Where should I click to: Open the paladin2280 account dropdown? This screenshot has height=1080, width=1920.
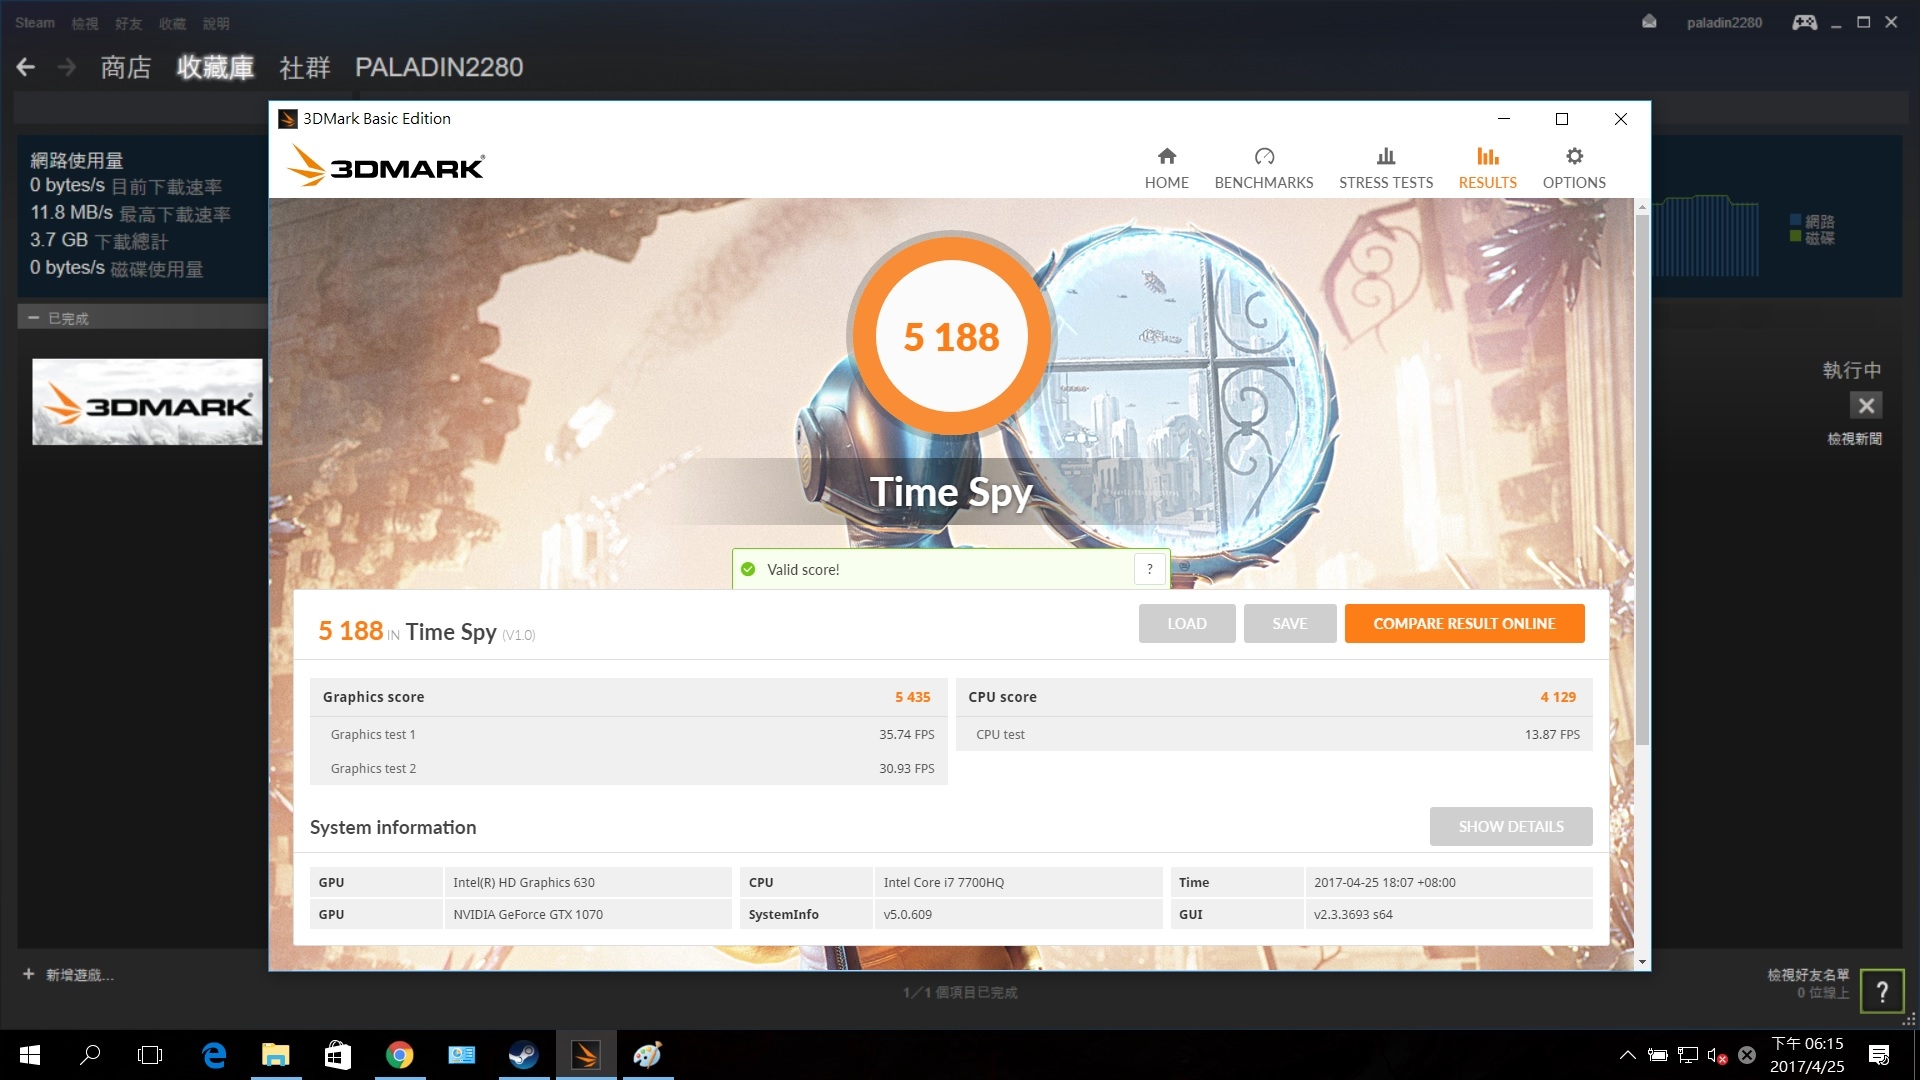coord(1724,22)
